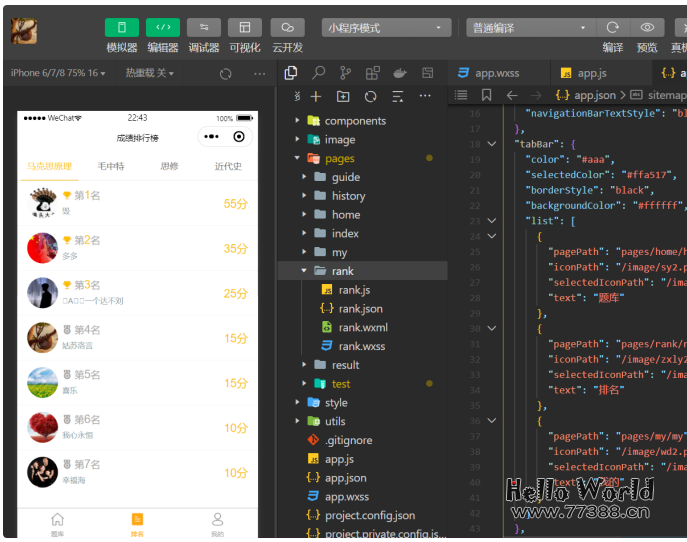Click the mini program capsule menu dots
The width and height of the screenshot is (687, 542).
211,137
